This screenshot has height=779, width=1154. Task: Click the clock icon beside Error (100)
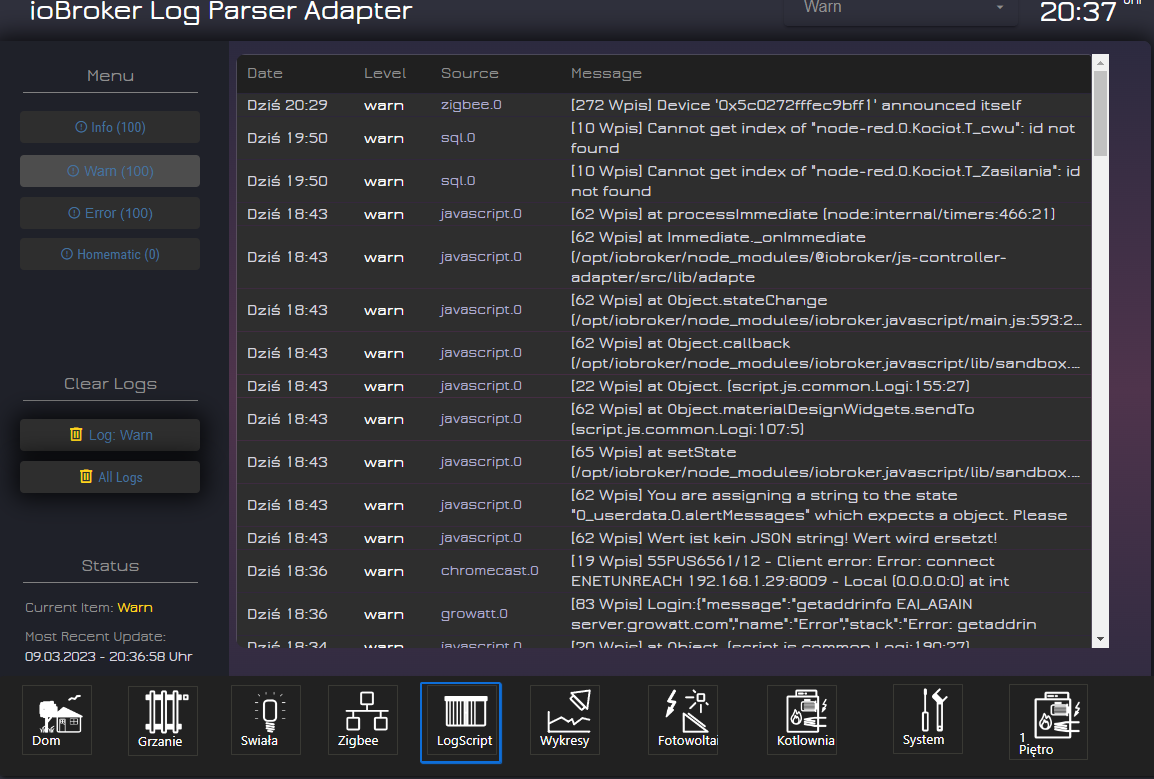click(x=74, y=213)
